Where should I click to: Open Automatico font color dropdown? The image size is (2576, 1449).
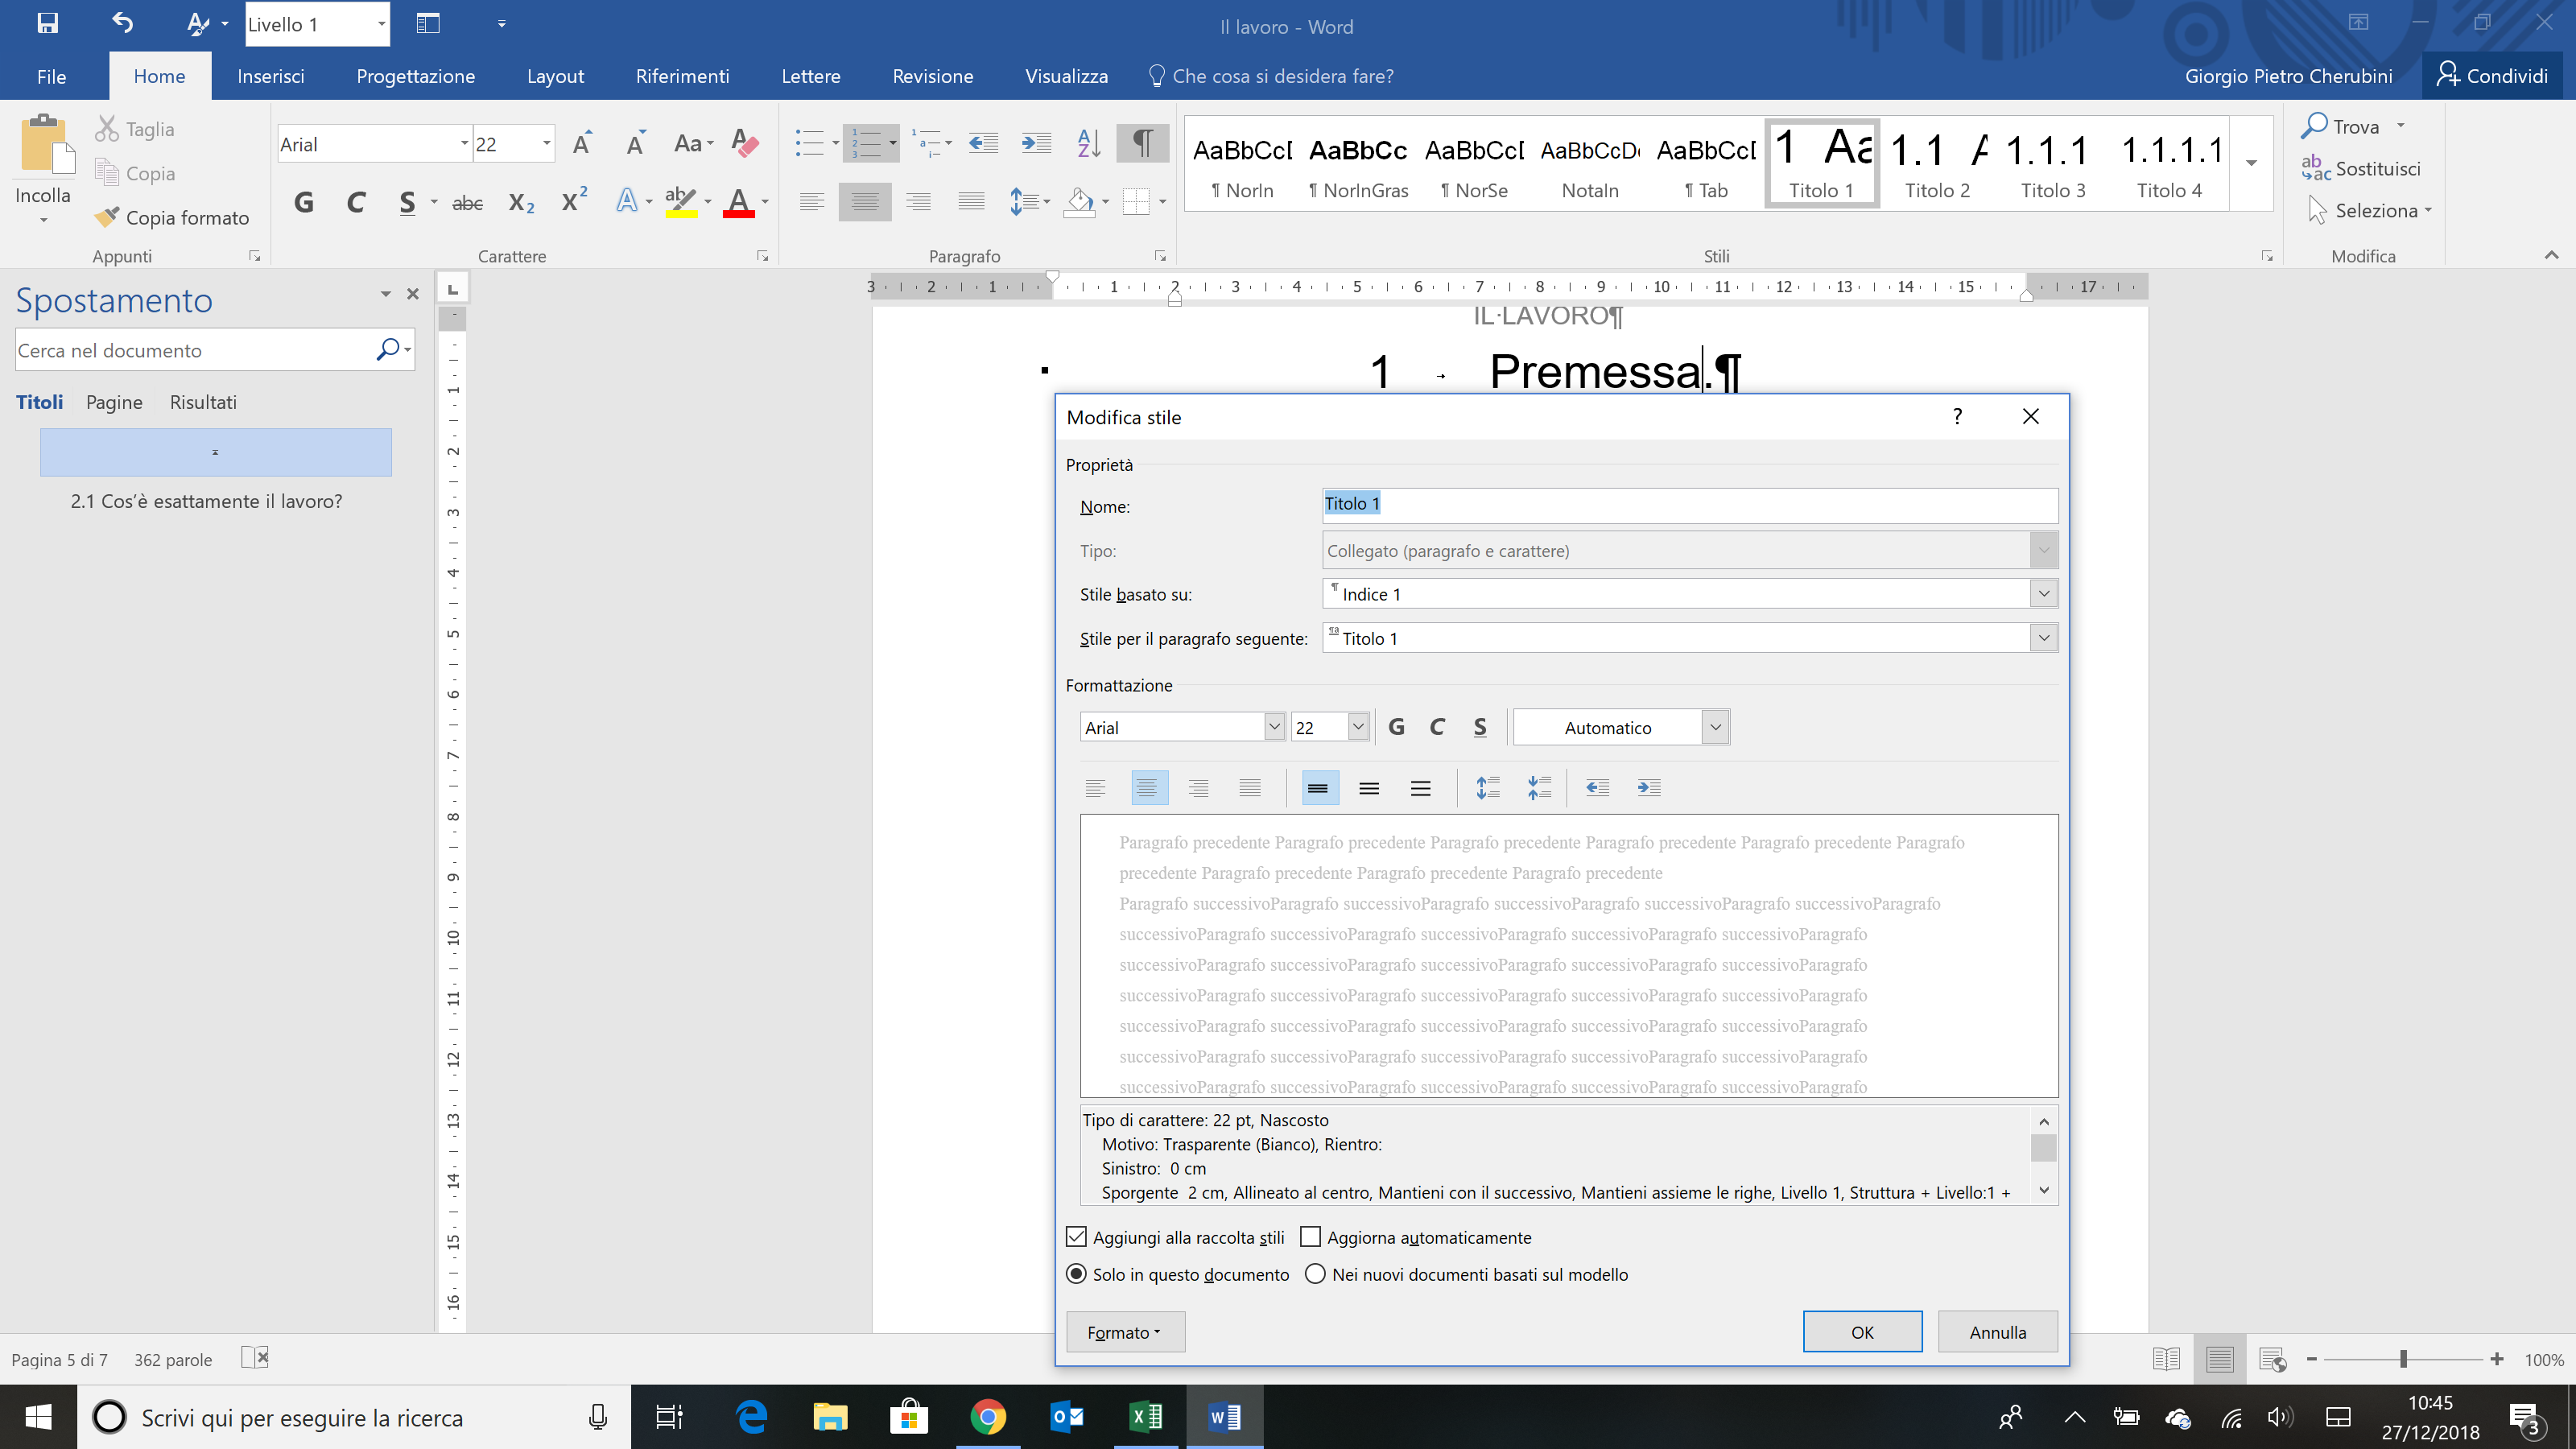point(1715,727)
